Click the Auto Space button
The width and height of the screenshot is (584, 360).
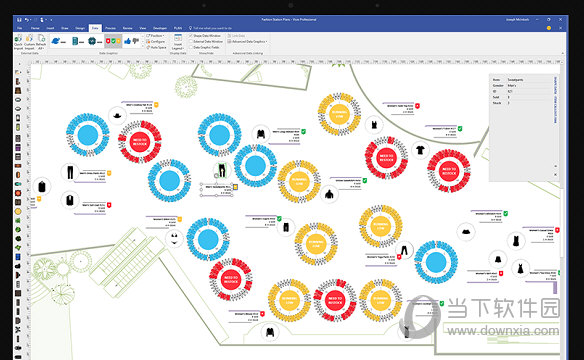click(157, 48)
